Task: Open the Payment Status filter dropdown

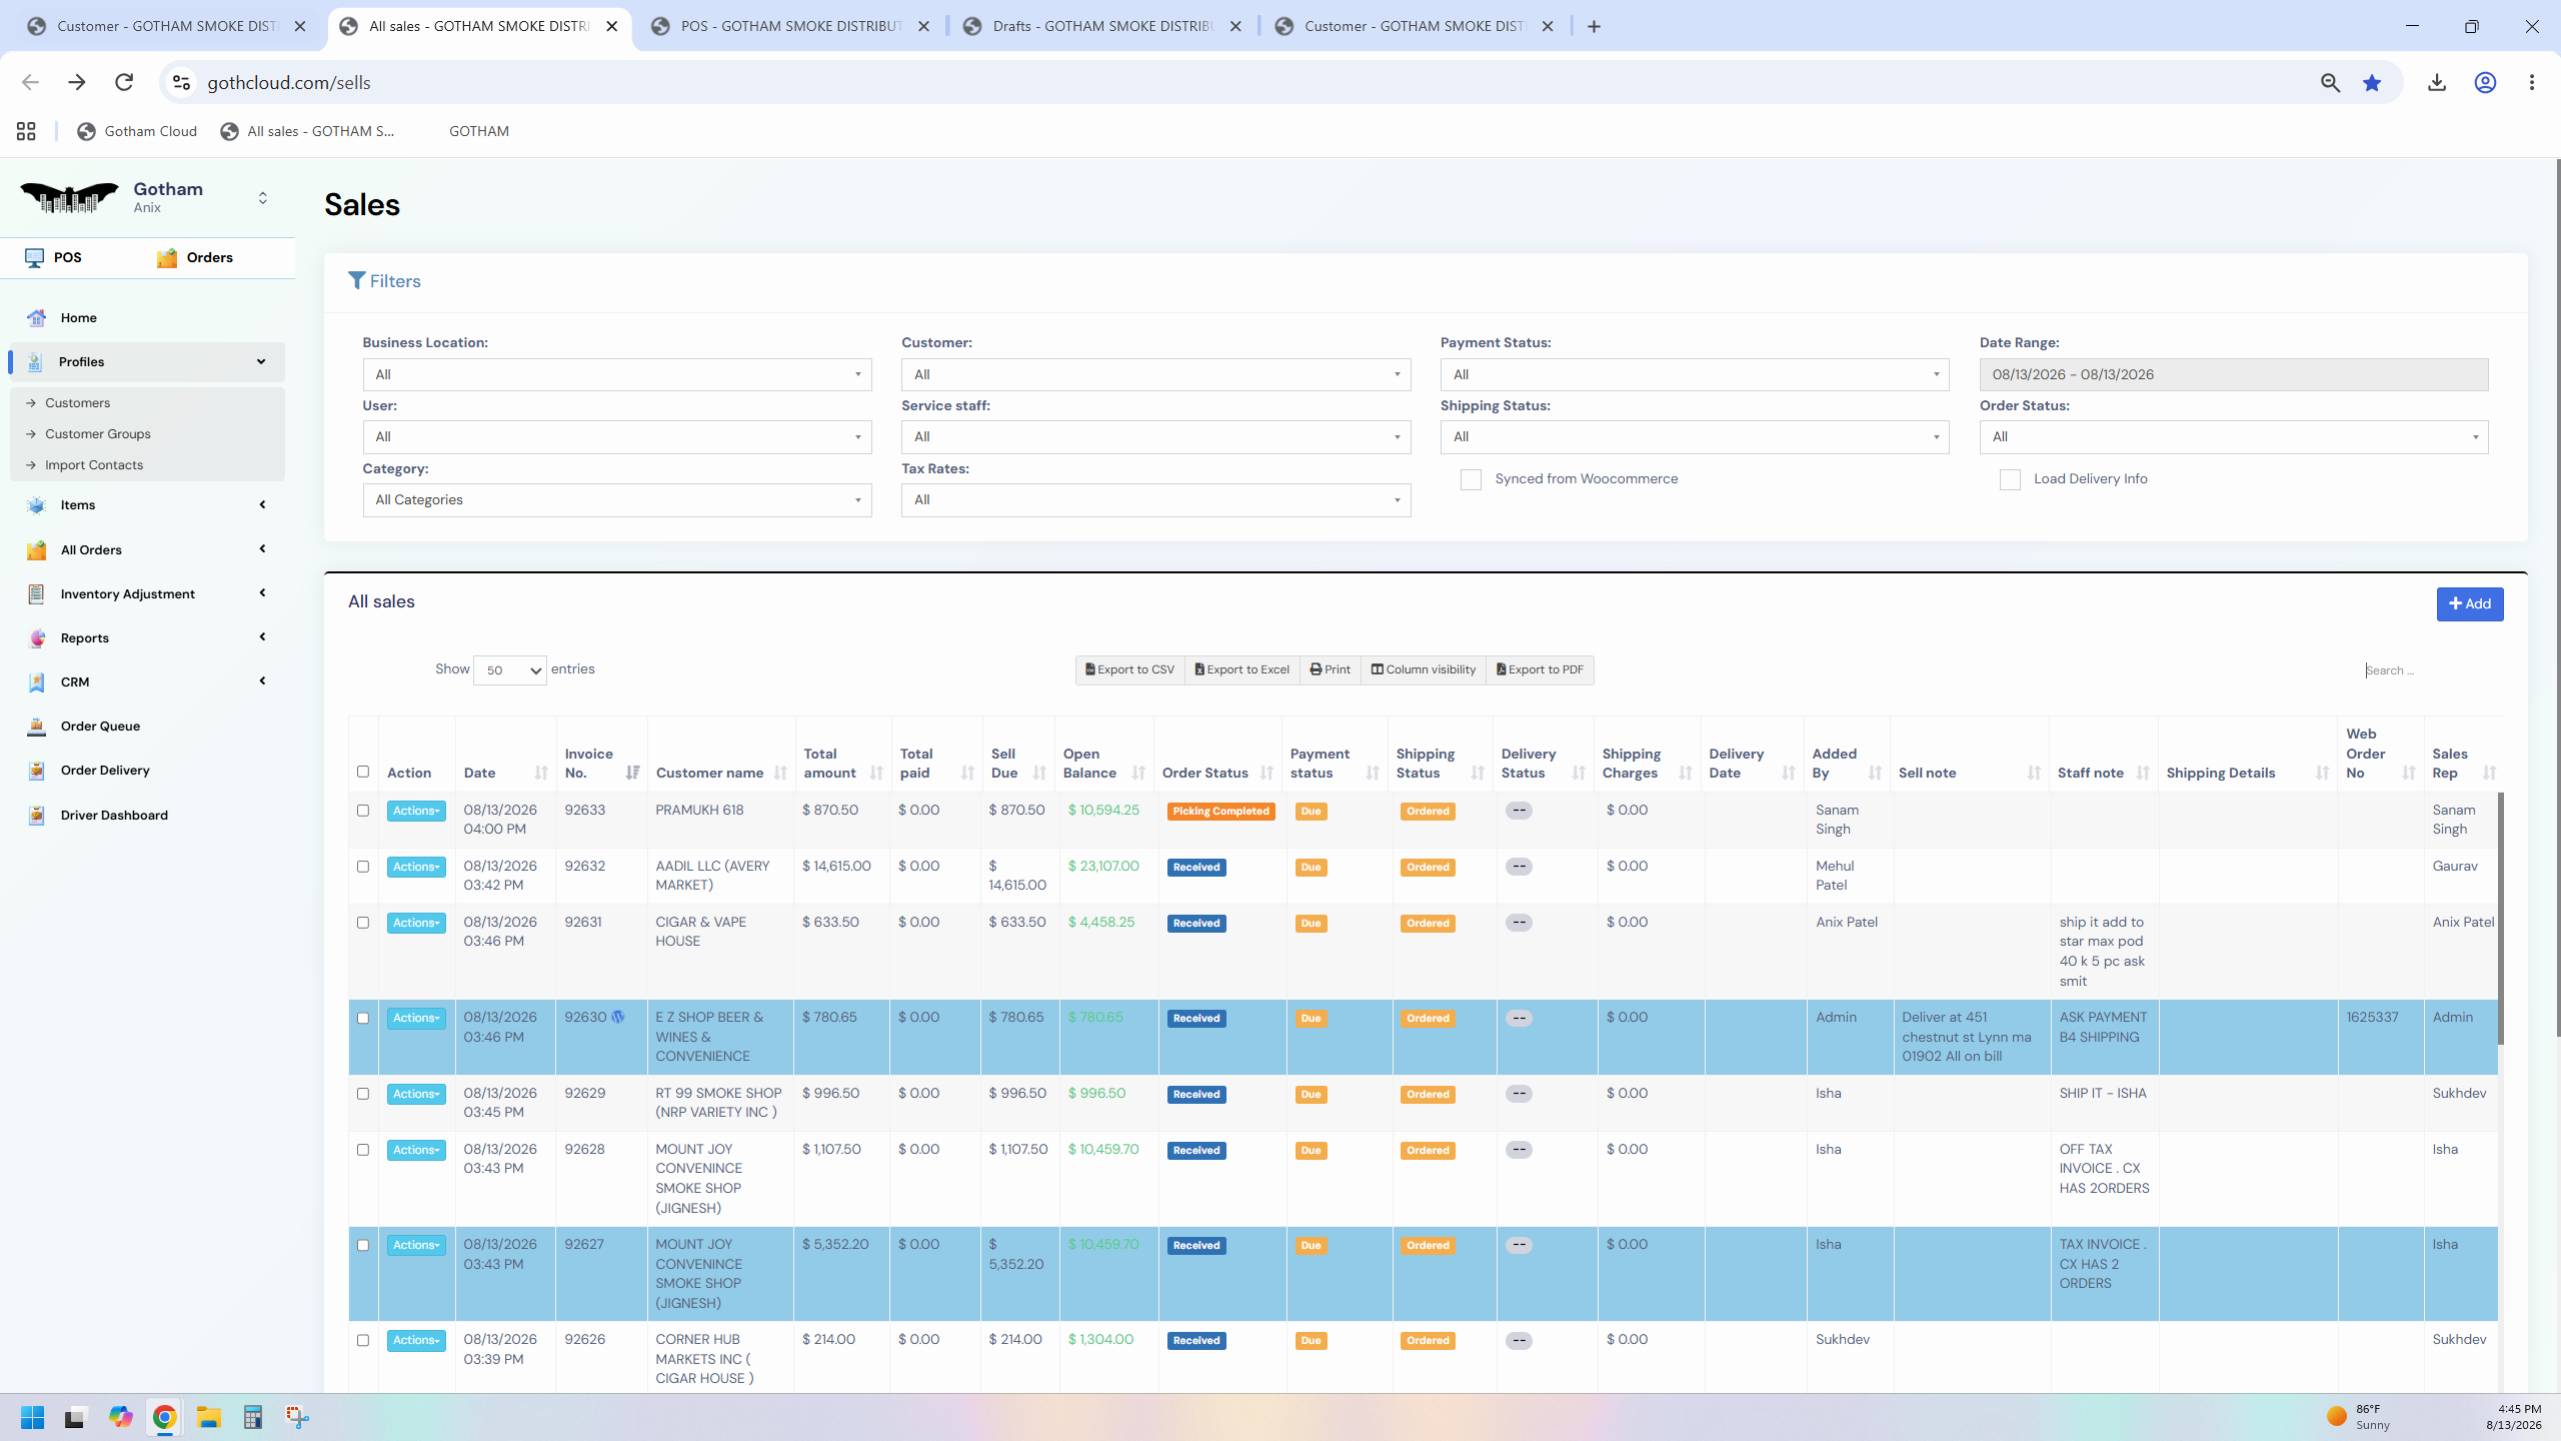Action: click(x=1694, y=375)
